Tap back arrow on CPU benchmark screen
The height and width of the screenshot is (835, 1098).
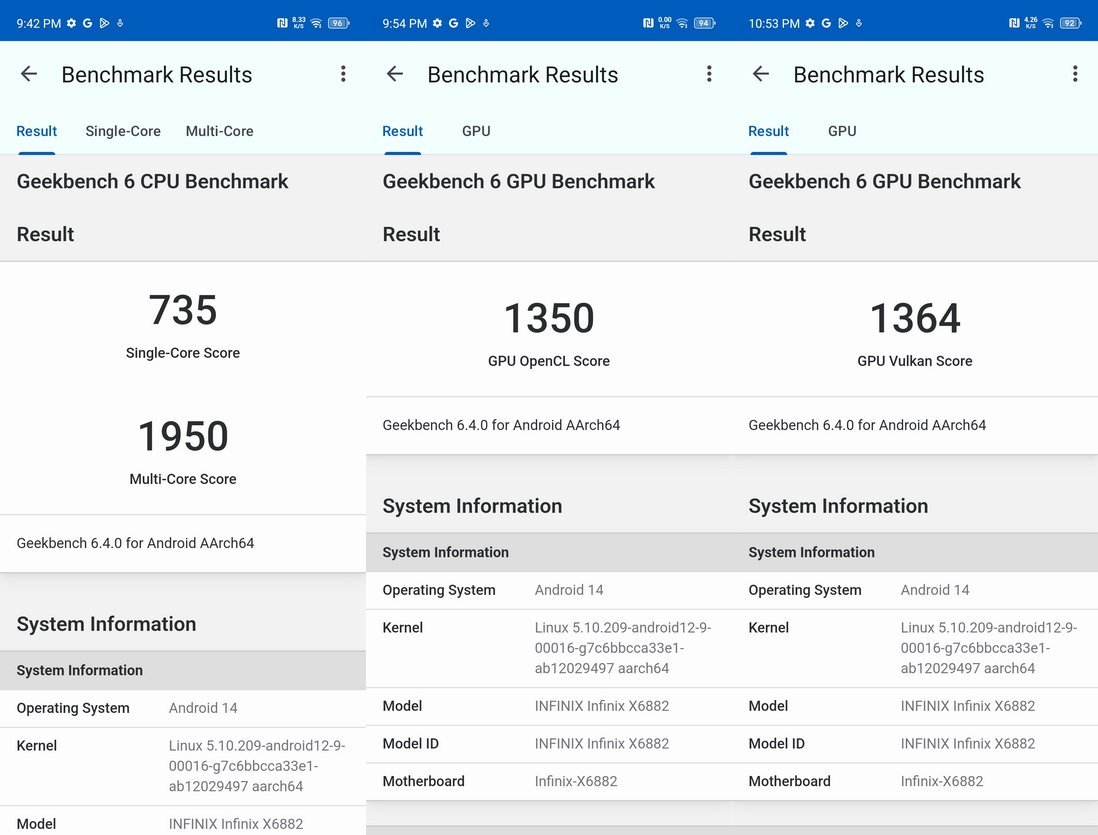tap(29, 74)
